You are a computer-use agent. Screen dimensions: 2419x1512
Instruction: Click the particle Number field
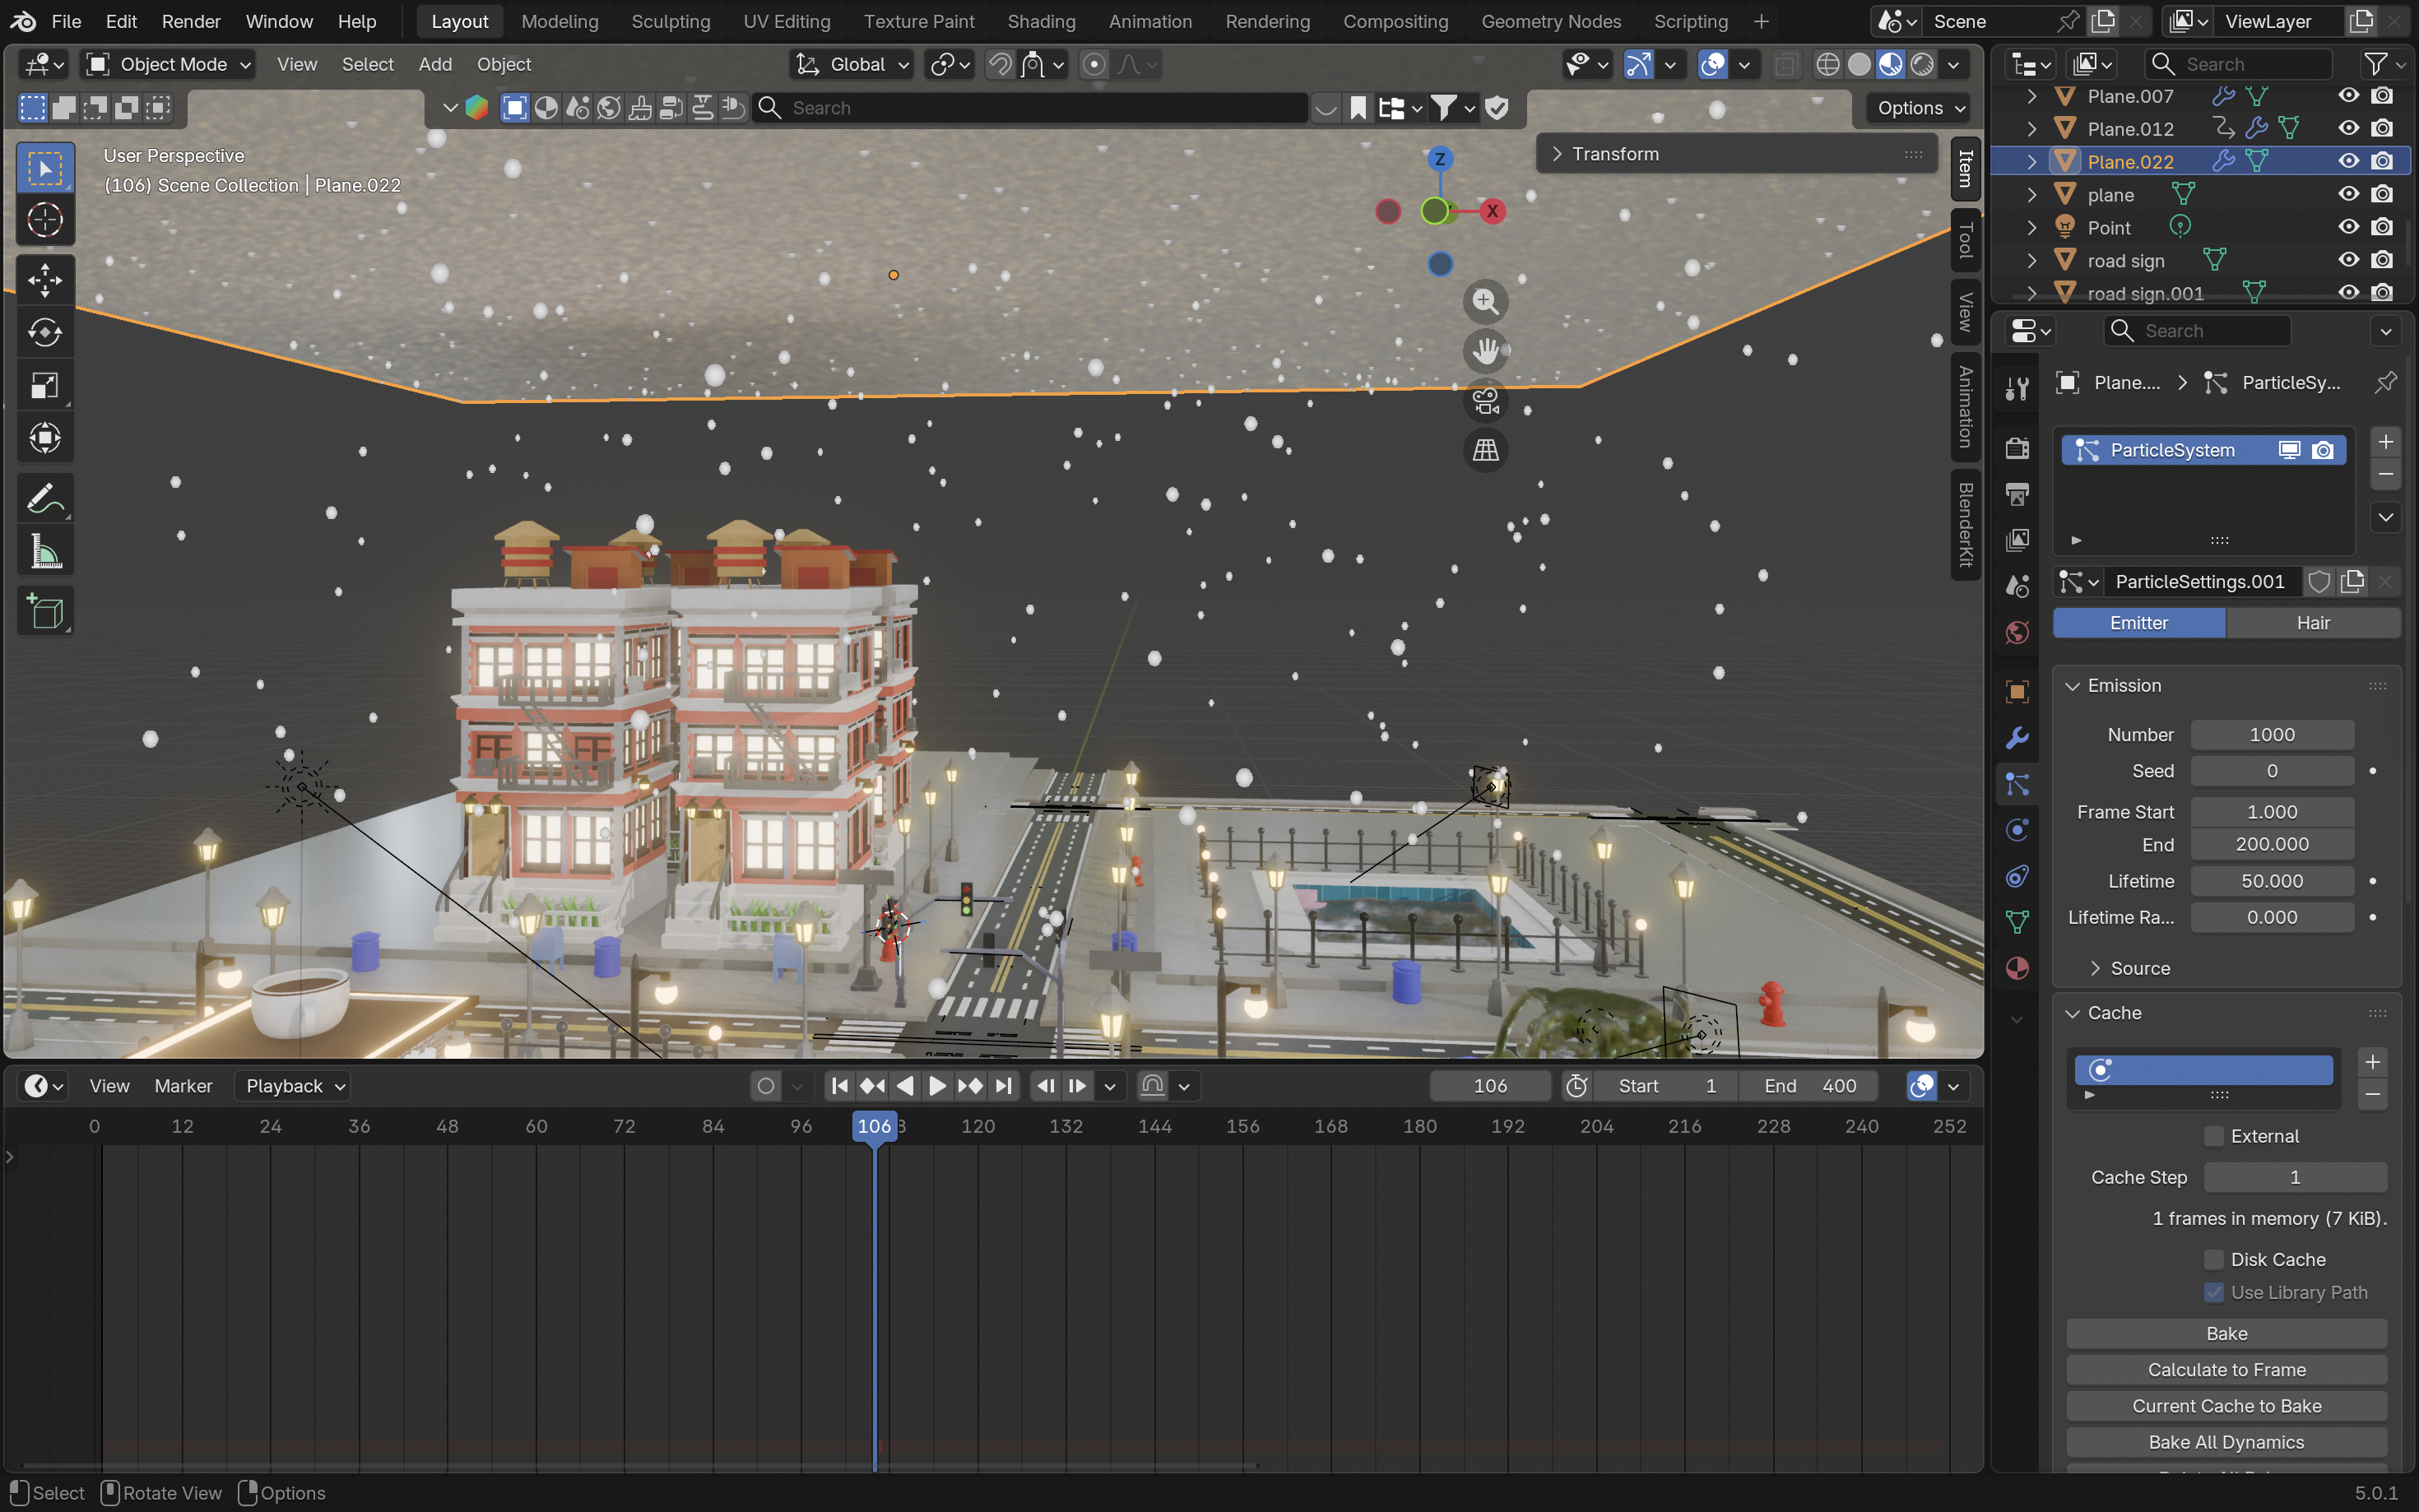pos(2271,735)
